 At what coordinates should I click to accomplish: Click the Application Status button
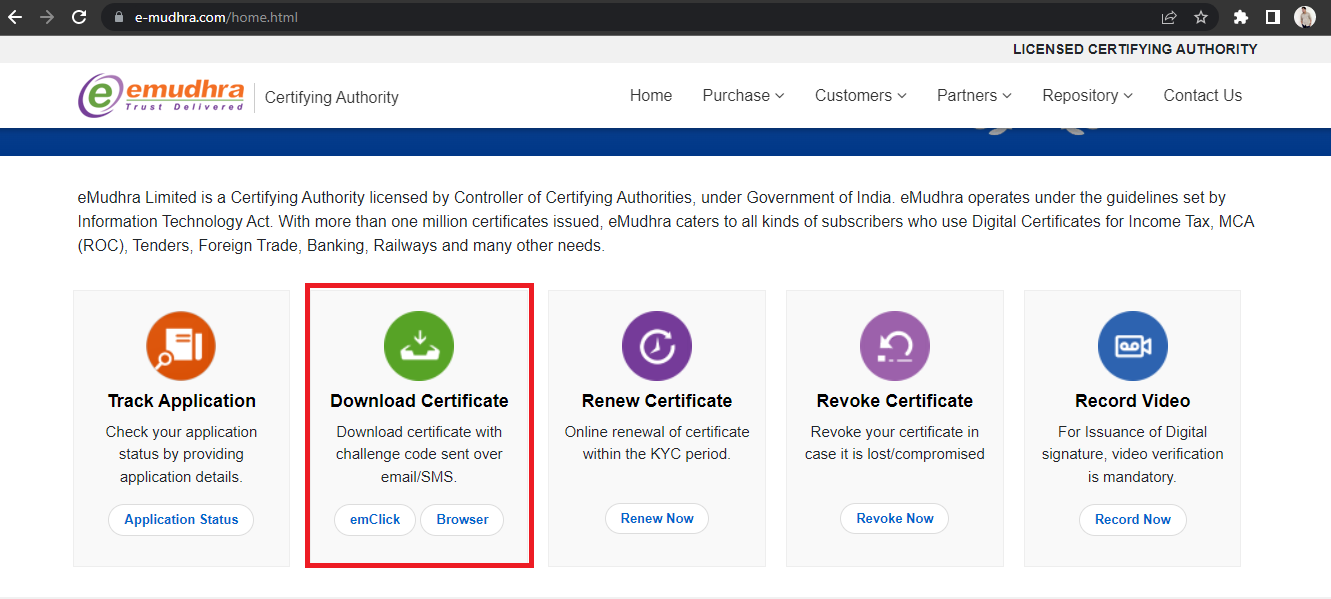(x=181, y=519)
